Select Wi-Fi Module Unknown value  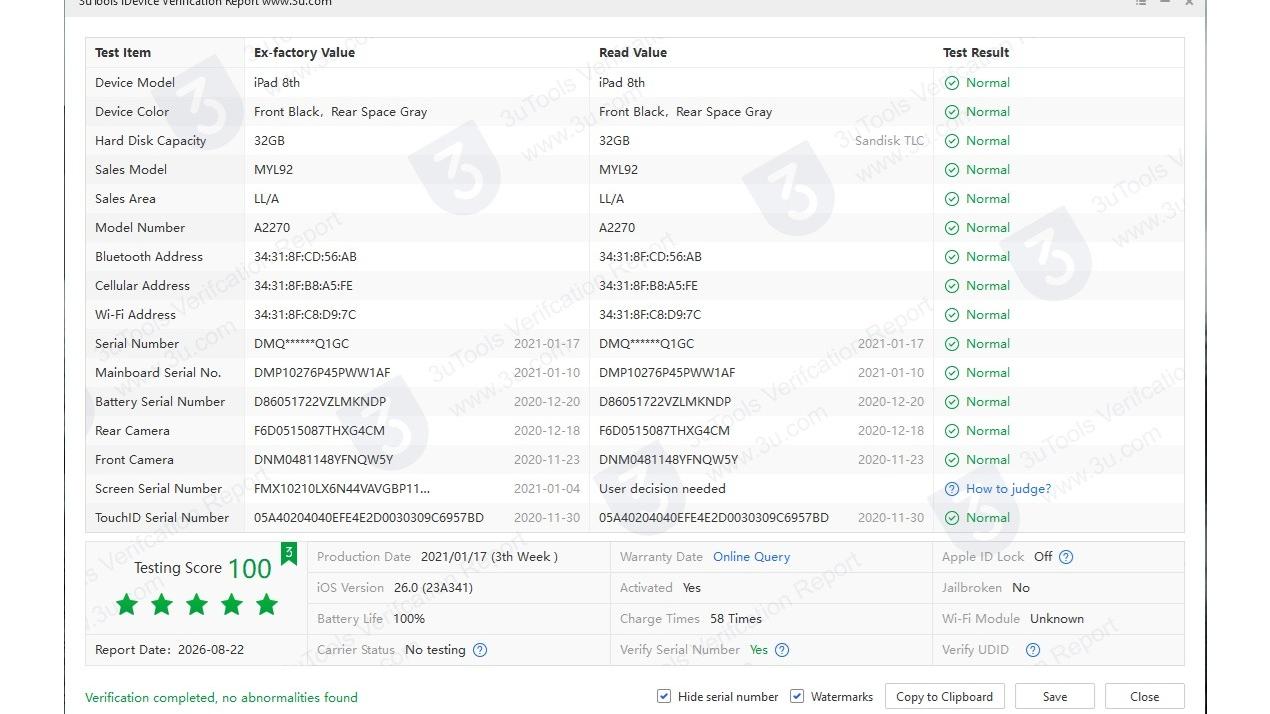(x=1057, y=619)
